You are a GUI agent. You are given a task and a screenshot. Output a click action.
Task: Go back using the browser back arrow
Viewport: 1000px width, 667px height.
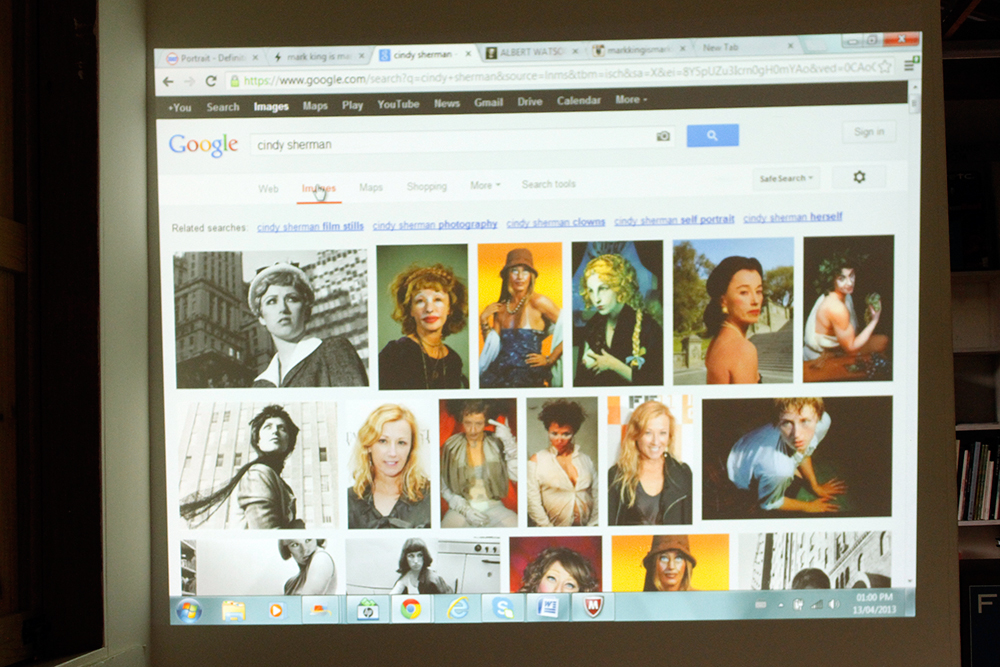tap(169, 82)
